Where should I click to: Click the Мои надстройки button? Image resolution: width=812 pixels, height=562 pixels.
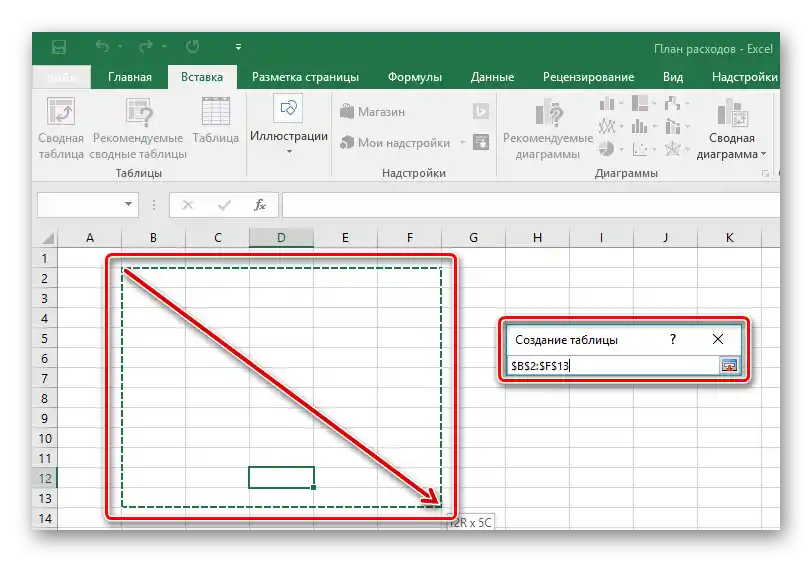coord(395,142)
